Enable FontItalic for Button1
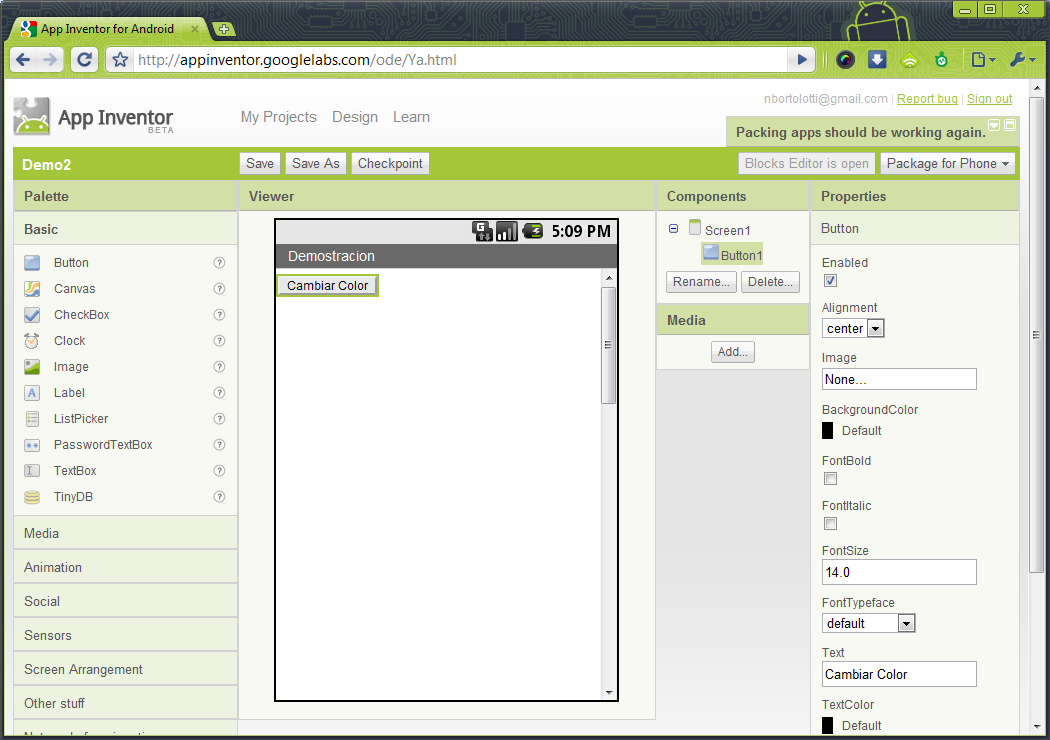Image resolution: width=1050 pixels, height=740 pixels. point(830,523)
